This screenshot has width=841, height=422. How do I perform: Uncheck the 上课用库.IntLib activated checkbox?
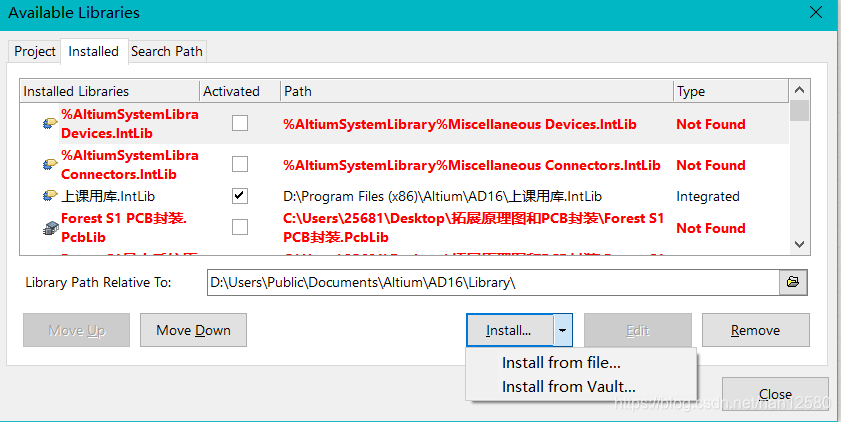[240, 196]
